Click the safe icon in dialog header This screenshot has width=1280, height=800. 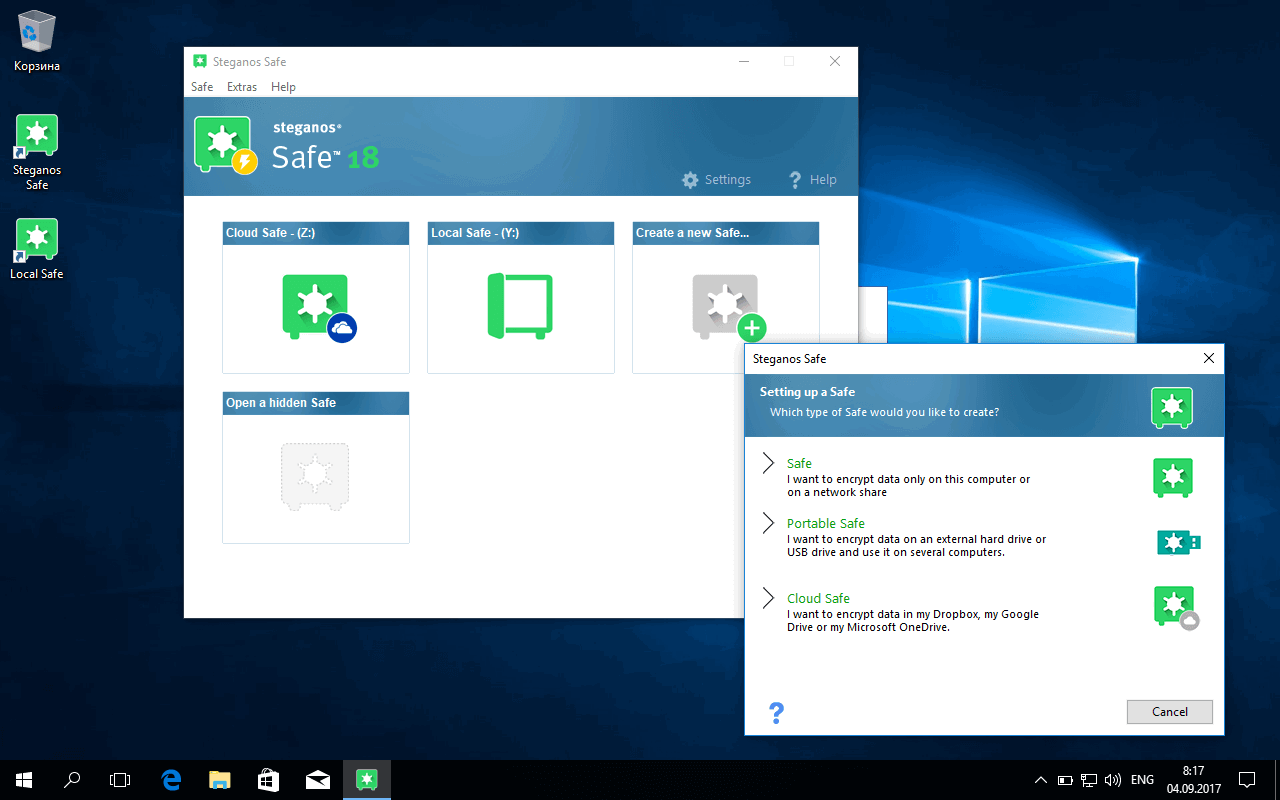1172,407
